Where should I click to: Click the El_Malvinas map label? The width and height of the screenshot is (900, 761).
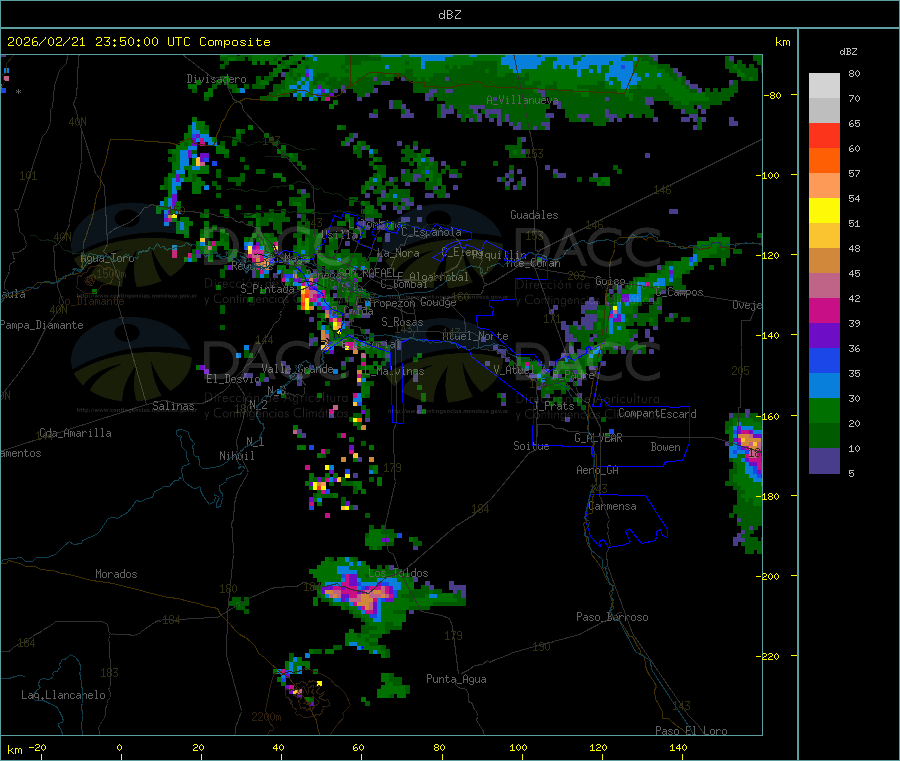(x=394, y=371)
